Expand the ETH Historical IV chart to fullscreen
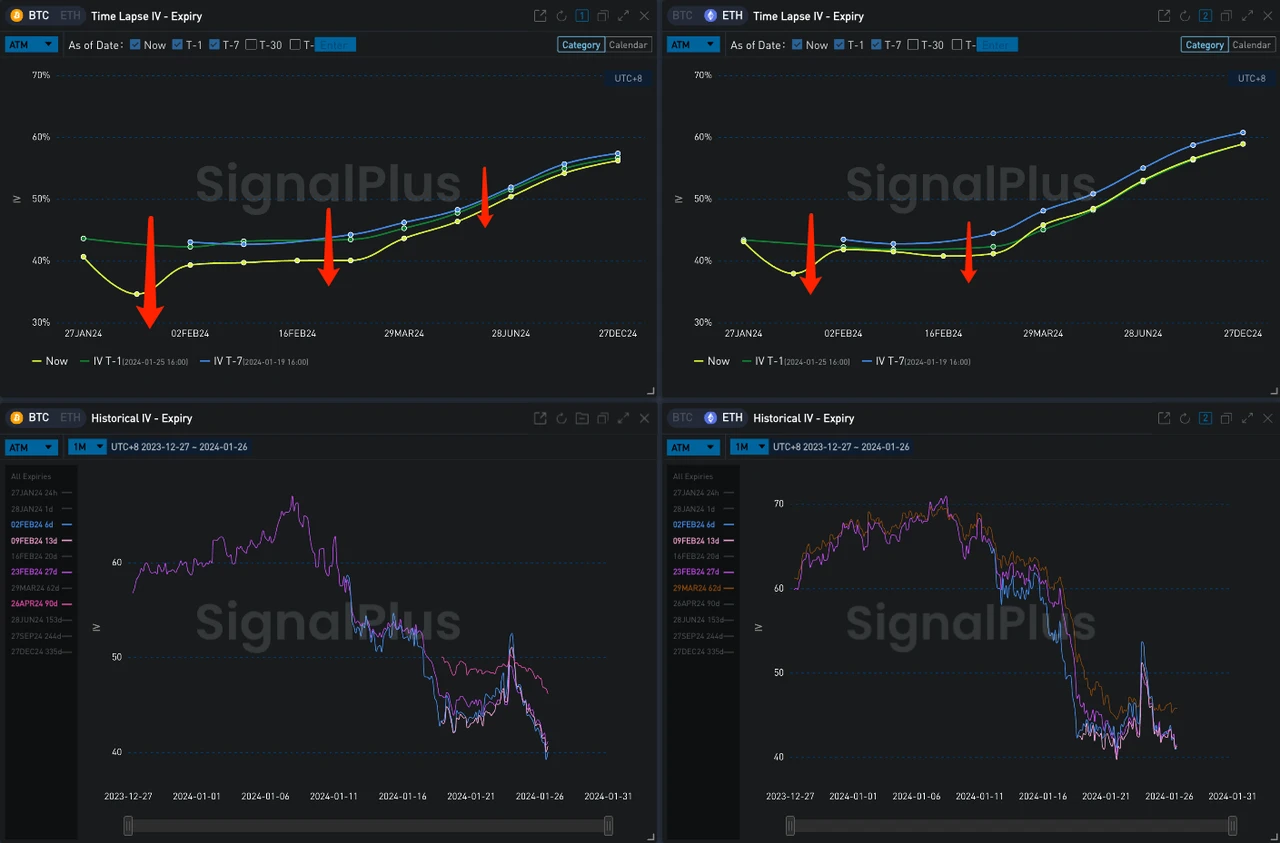The width and height of the screenshot is (1280, 843). click(x=1247, y=418)
